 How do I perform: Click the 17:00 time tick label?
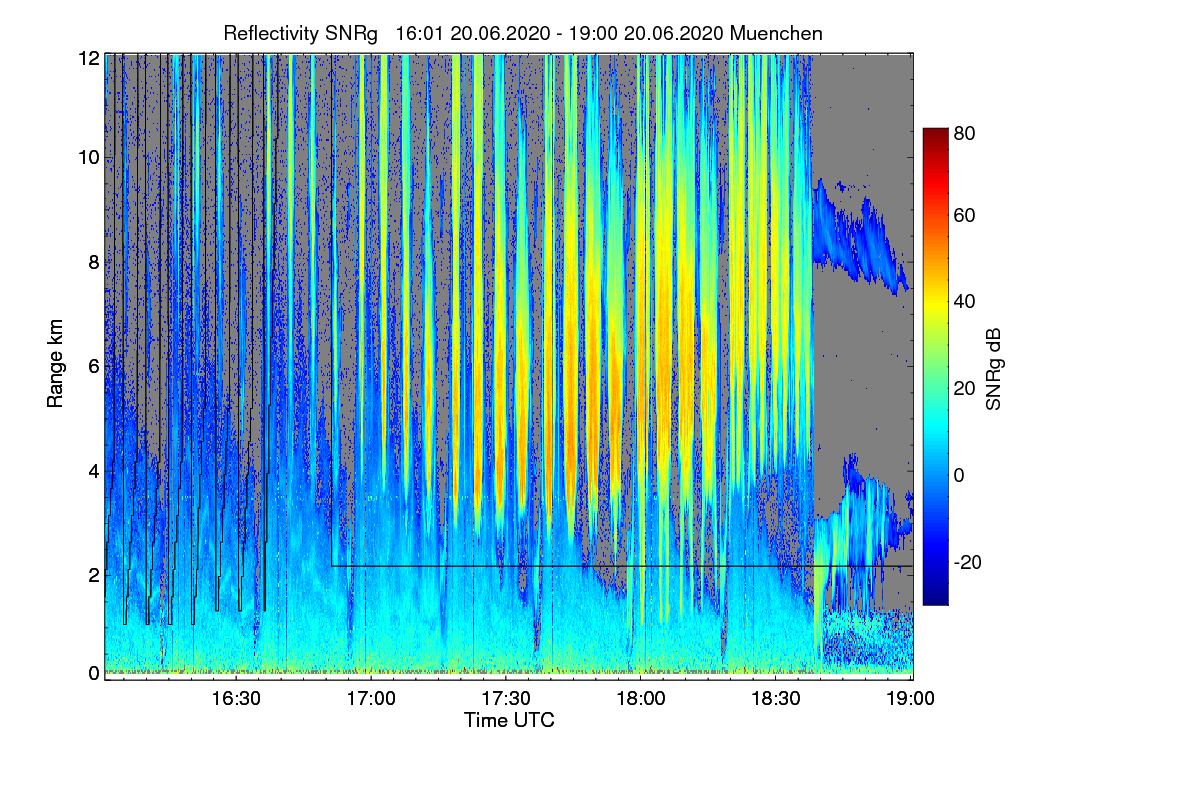click(372, 698)
